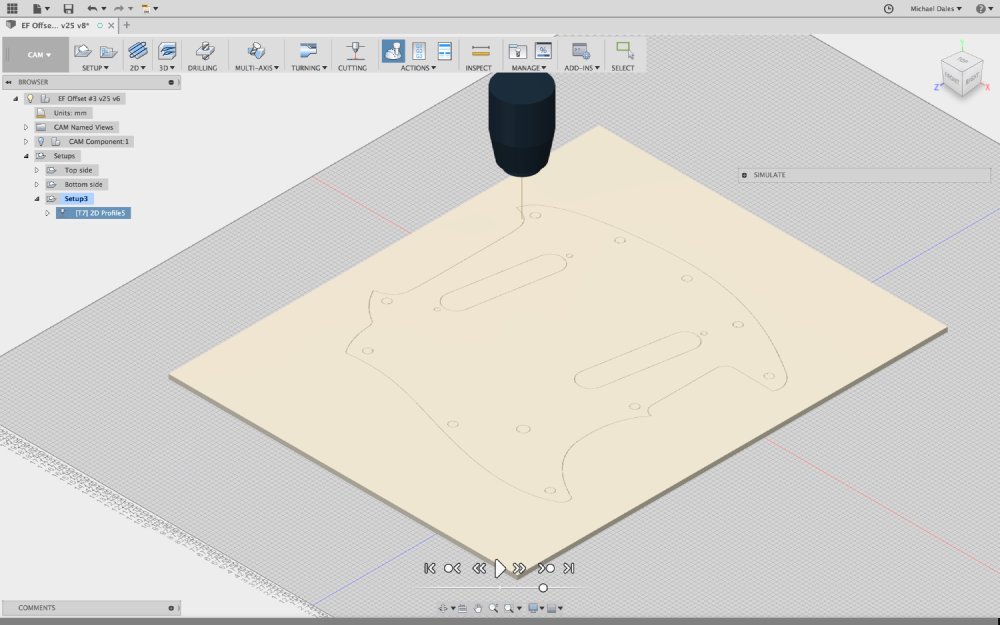Image resolution: width=1000 pixels, height=625 pixels.
Task: Open the SETUP dropdown menu
Action: point(95,68)
